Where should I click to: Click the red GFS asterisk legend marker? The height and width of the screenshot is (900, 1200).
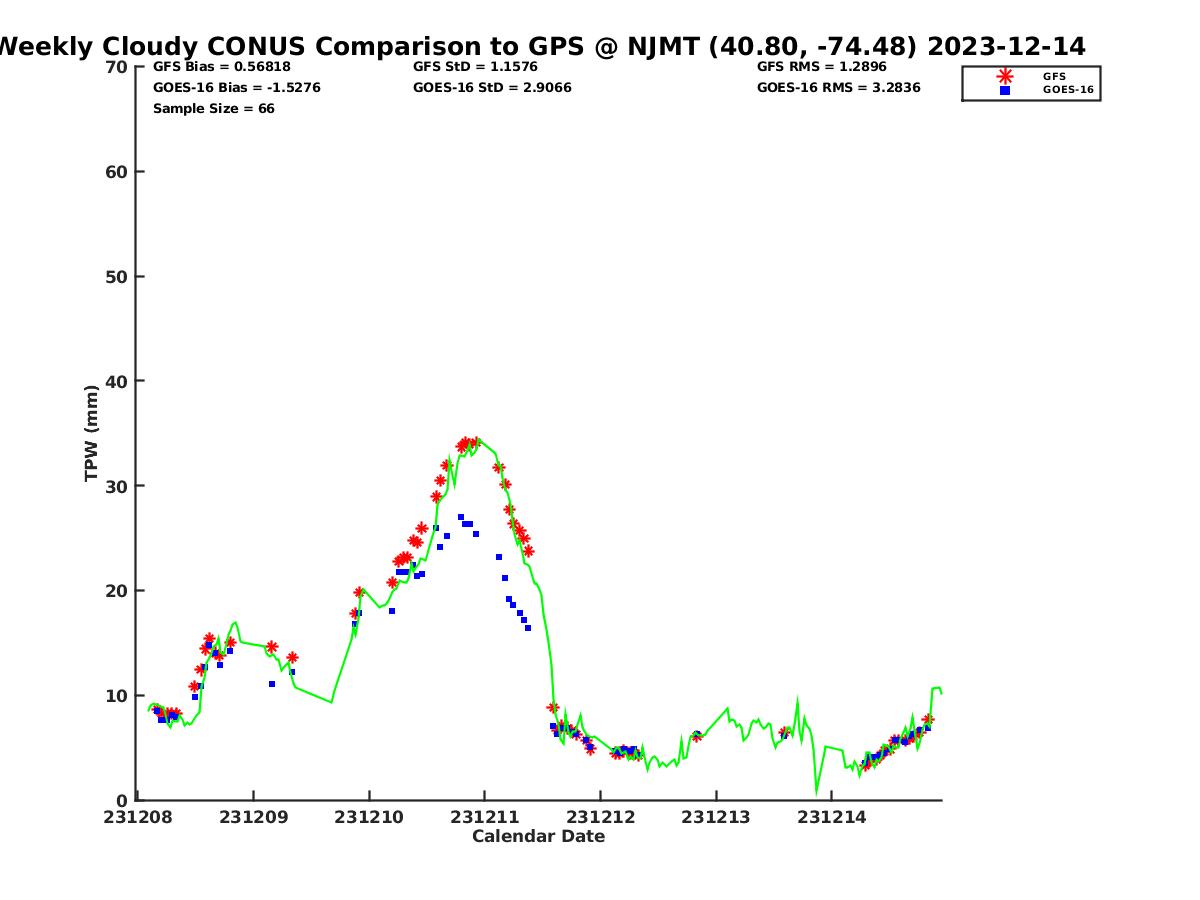point(1004,76)
